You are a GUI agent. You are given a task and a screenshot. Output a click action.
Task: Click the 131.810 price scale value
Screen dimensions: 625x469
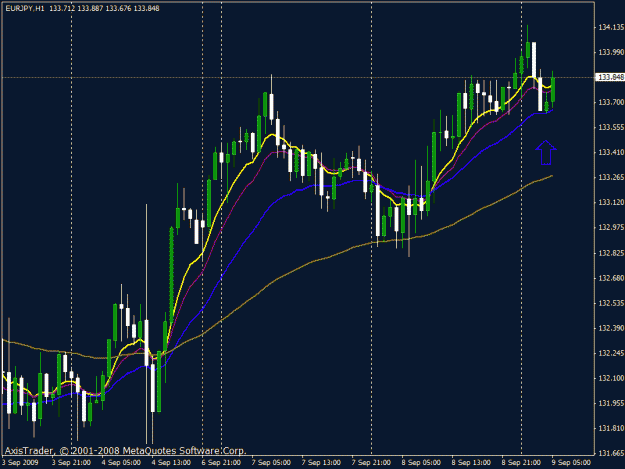point(611,429)
